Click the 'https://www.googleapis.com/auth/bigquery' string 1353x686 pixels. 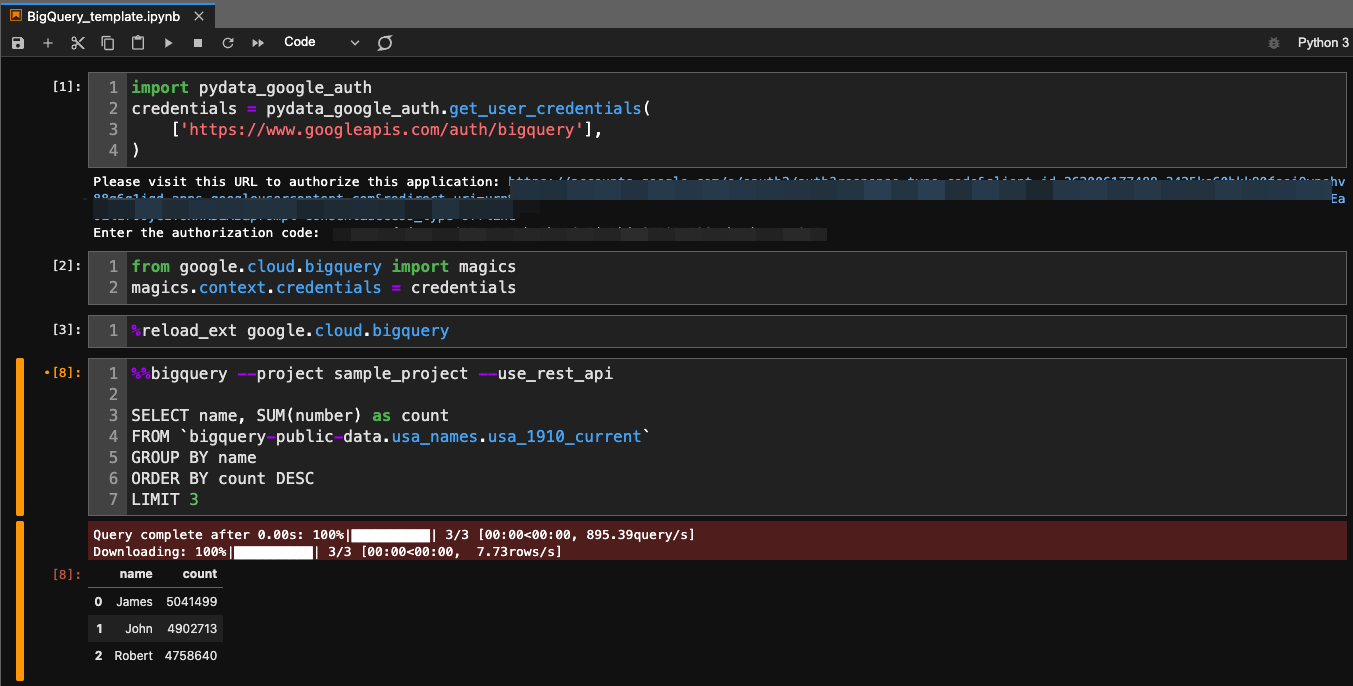pos(381,129)
